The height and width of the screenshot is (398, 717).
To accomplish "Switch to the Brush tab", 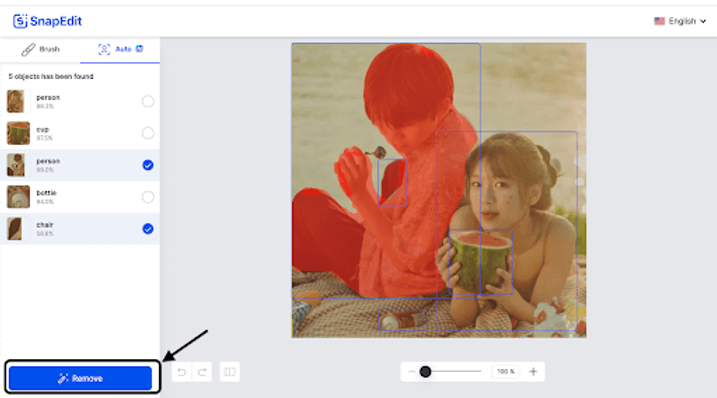I will coord(40,49).
